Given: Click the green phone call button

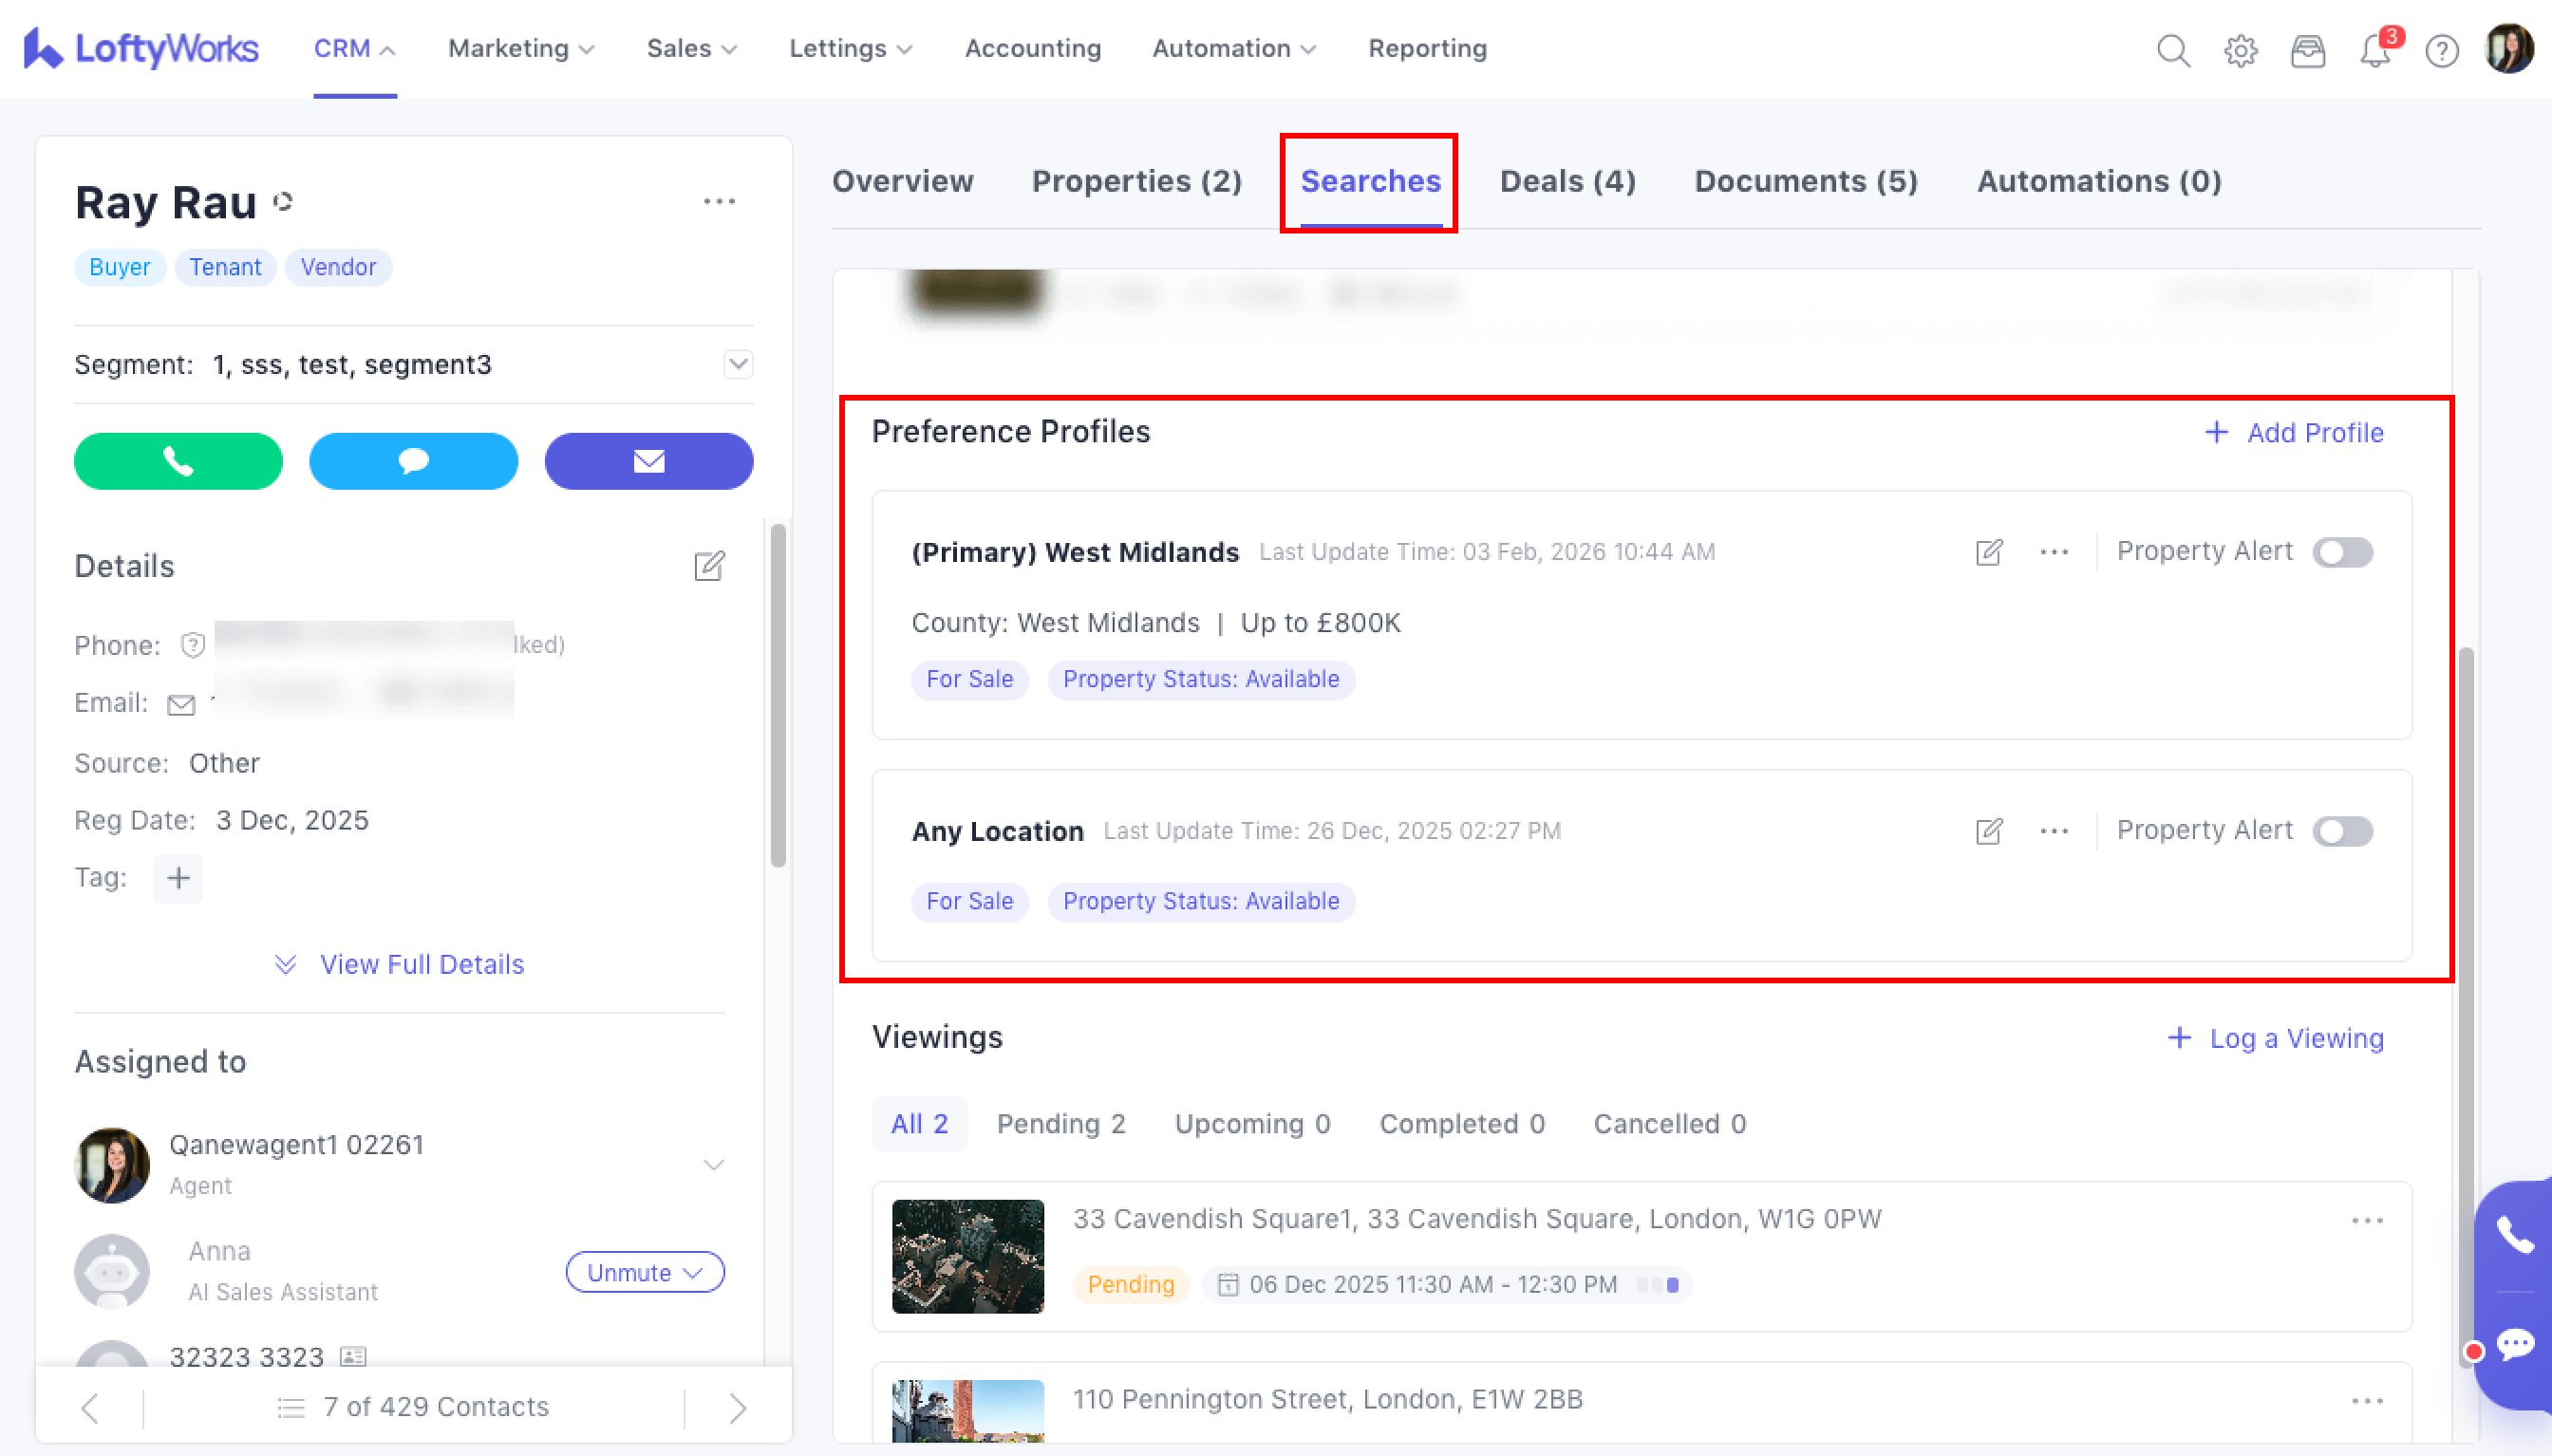Looking at the screenshot, I should 178,461.
